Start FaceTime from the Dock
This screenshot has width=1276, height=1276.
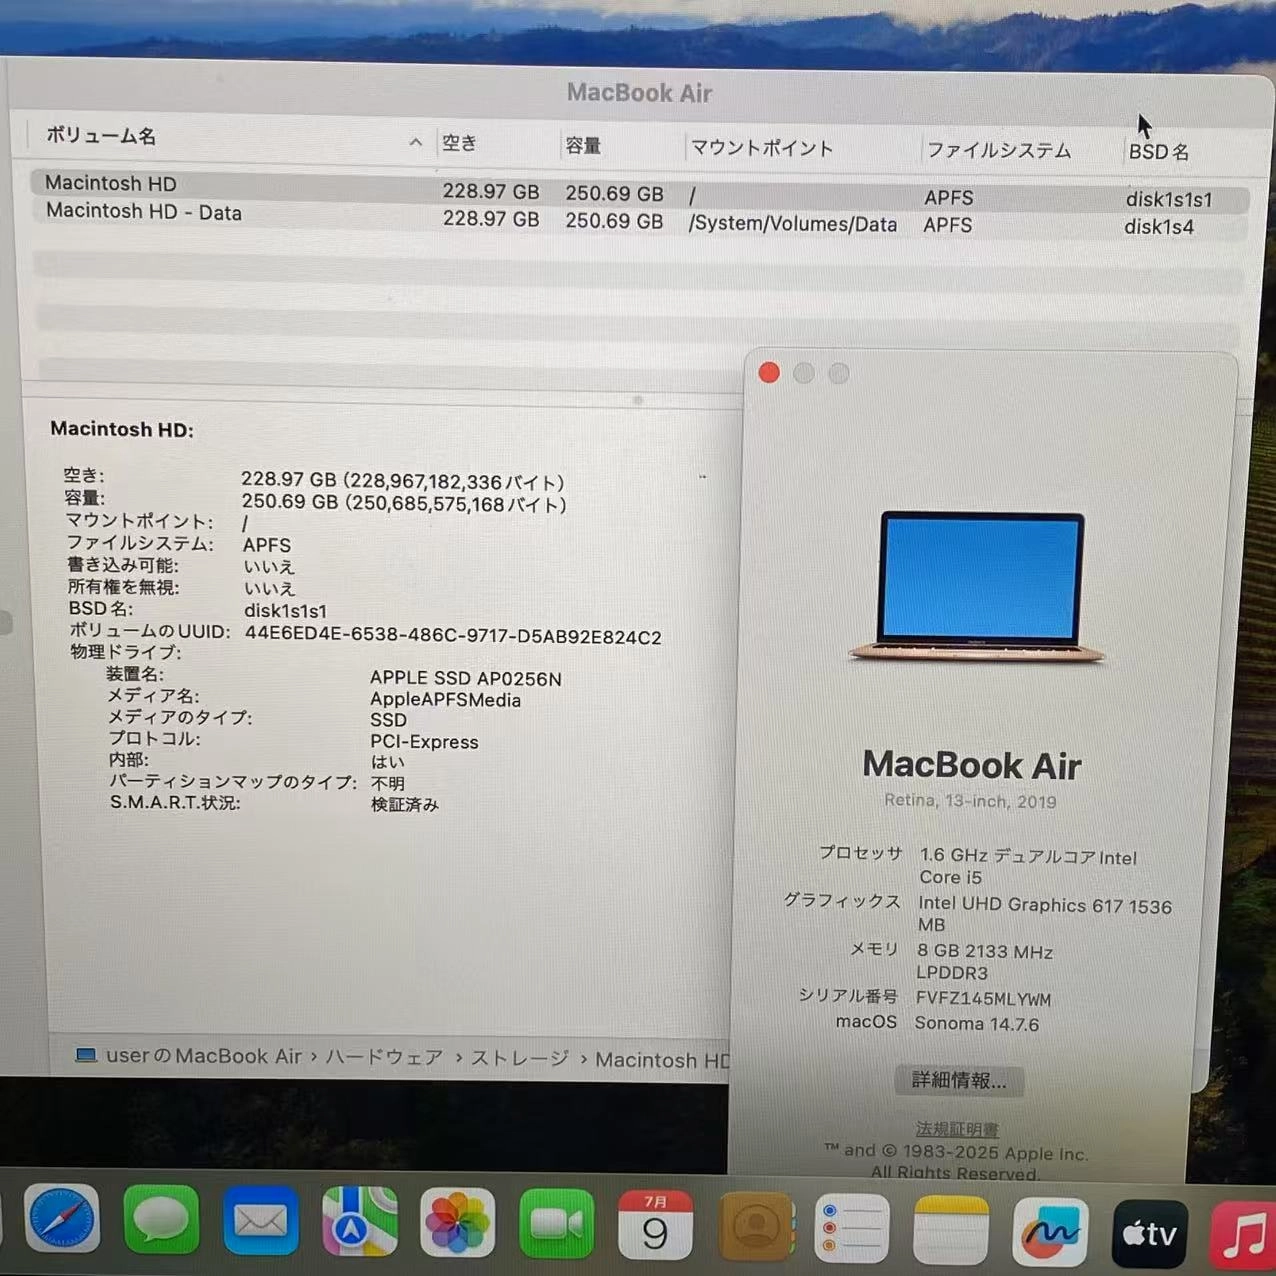click(557, 1221)
